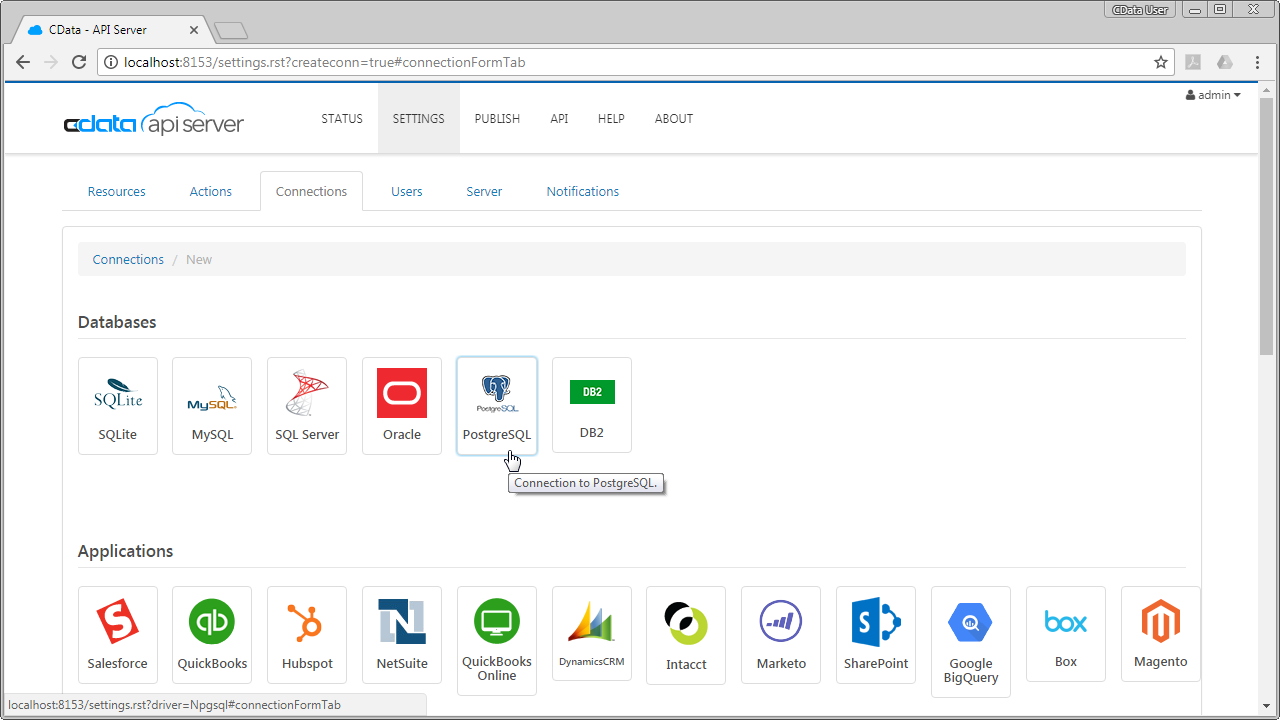Click the CData API Server logo
The height and width of the screenshot is (720, 1280).
pyautogui.click(x=154, y=120)
